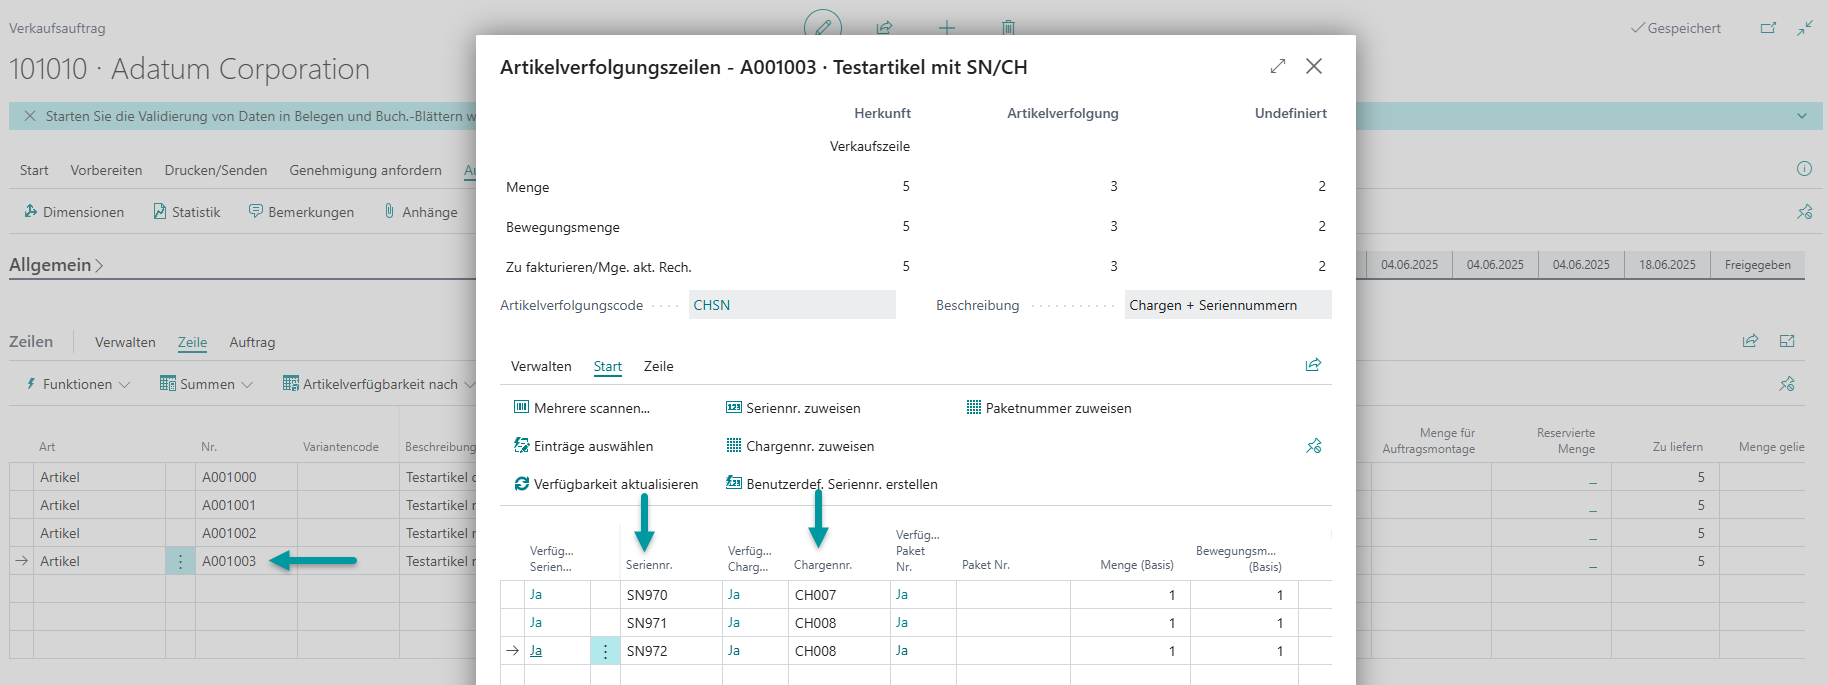
Task: Switch to Verwalten tab in dialog
Action: 541,366
